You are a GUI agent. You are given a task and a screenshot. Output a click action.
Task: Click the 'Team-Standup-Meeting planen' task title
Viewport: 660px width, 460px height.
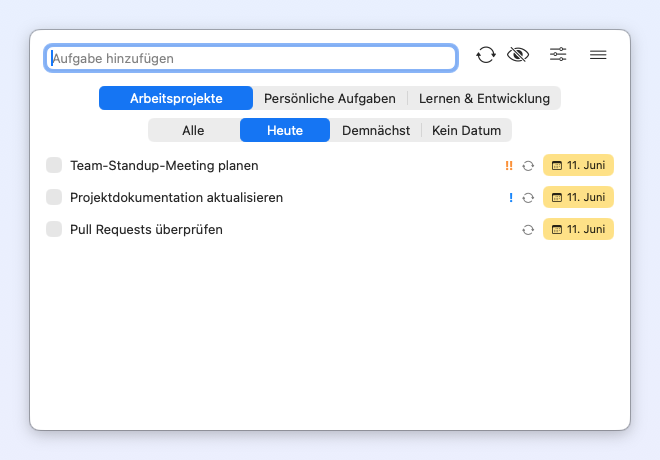[x=164, y=165]
